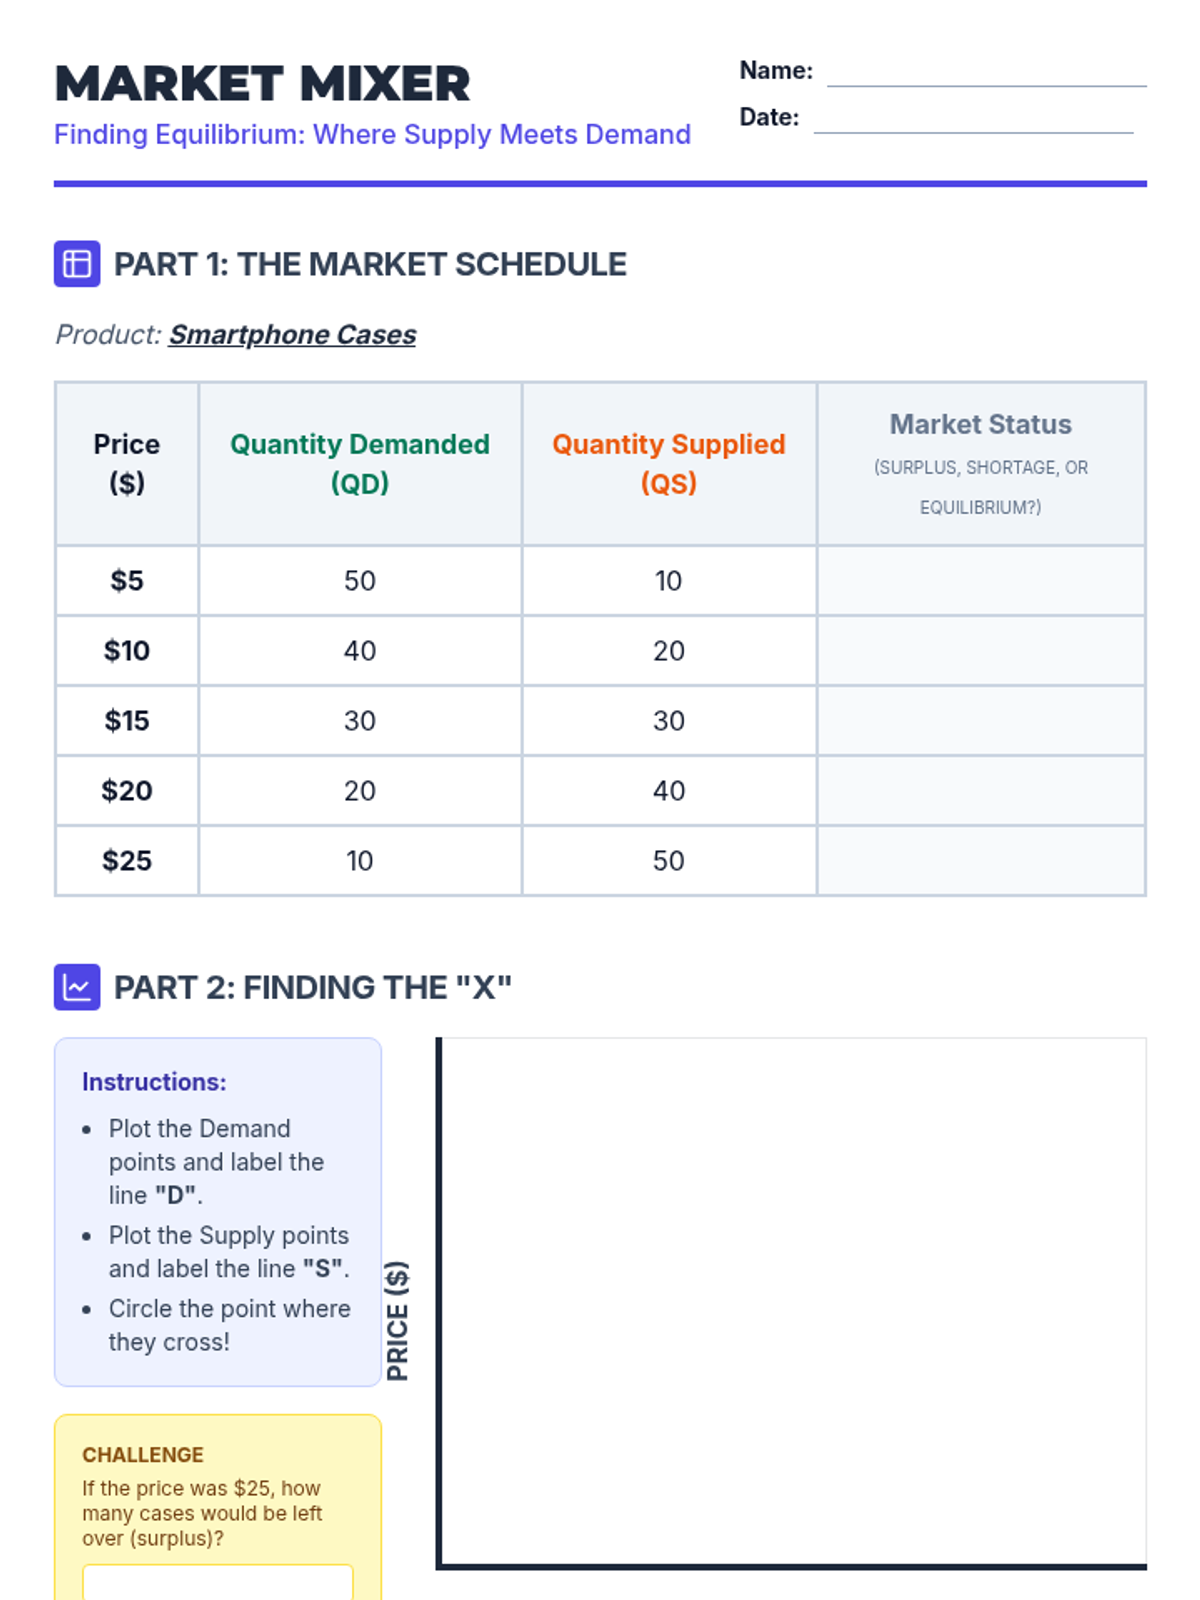Click the Market Status cell for $15 row
This screenshot has height=1600, width=1200.
click(980, 721)
